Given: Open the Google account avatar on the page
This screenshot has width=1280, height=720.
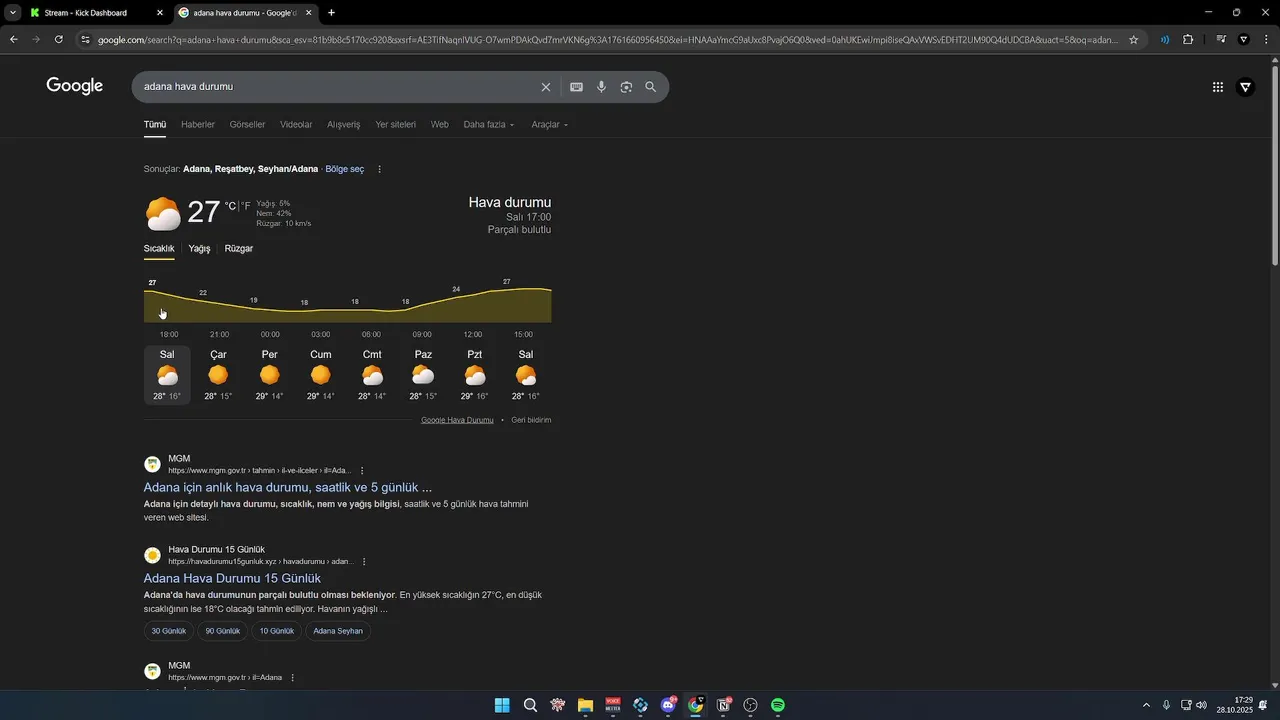Looking at the screenshot, I should (1245, 87).
